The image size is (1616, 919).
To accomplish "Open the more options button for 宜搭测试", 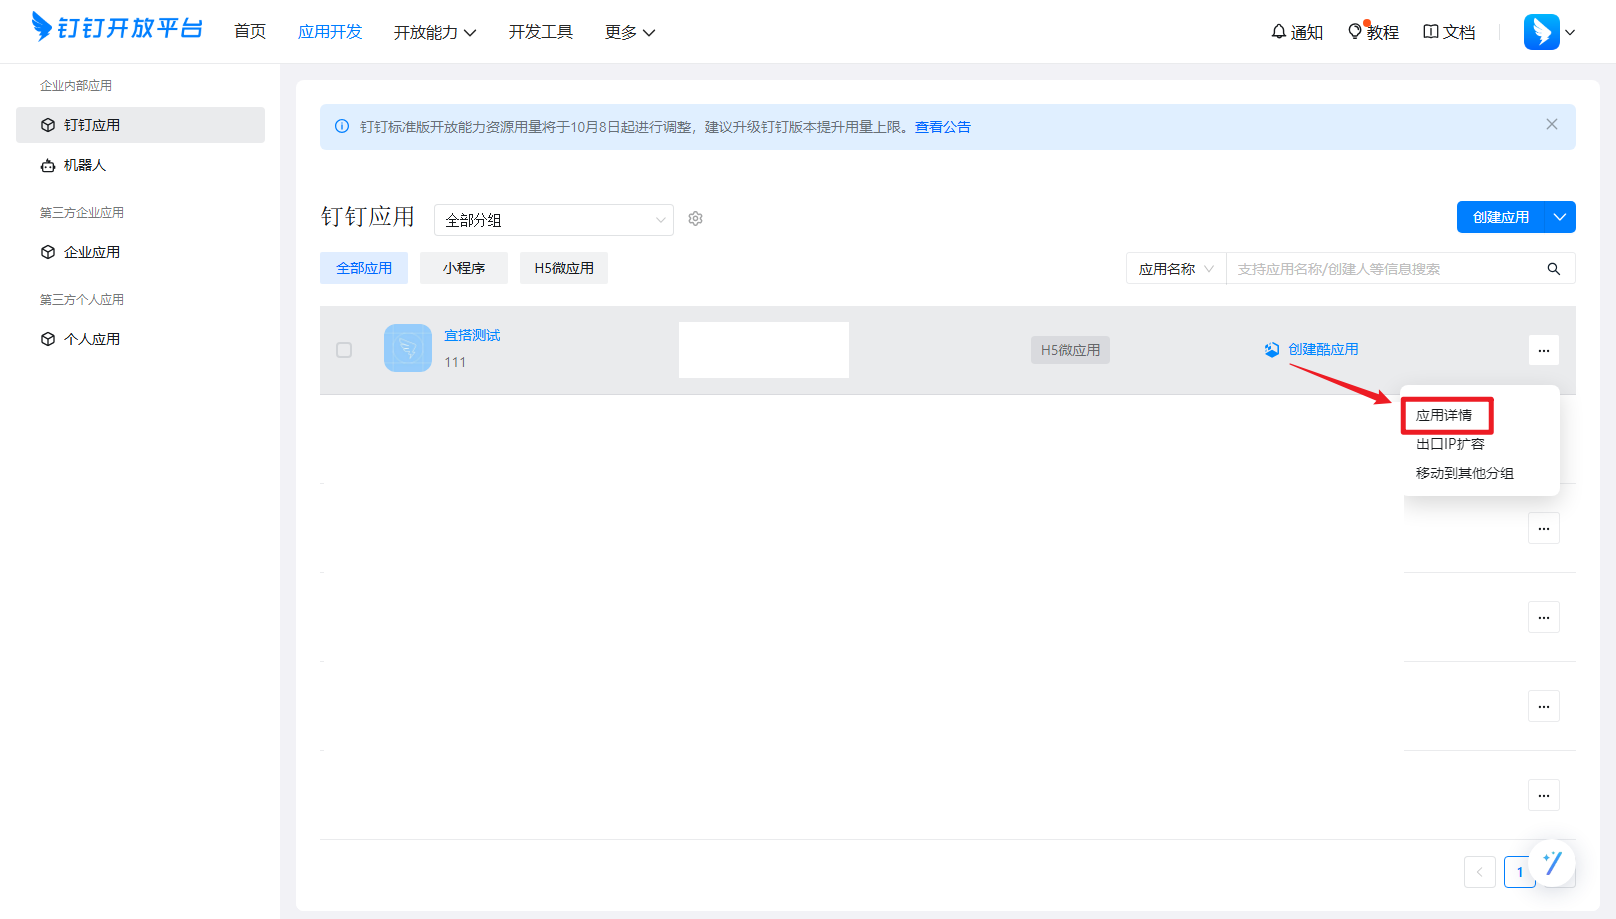I will [x=1544, y=350].
